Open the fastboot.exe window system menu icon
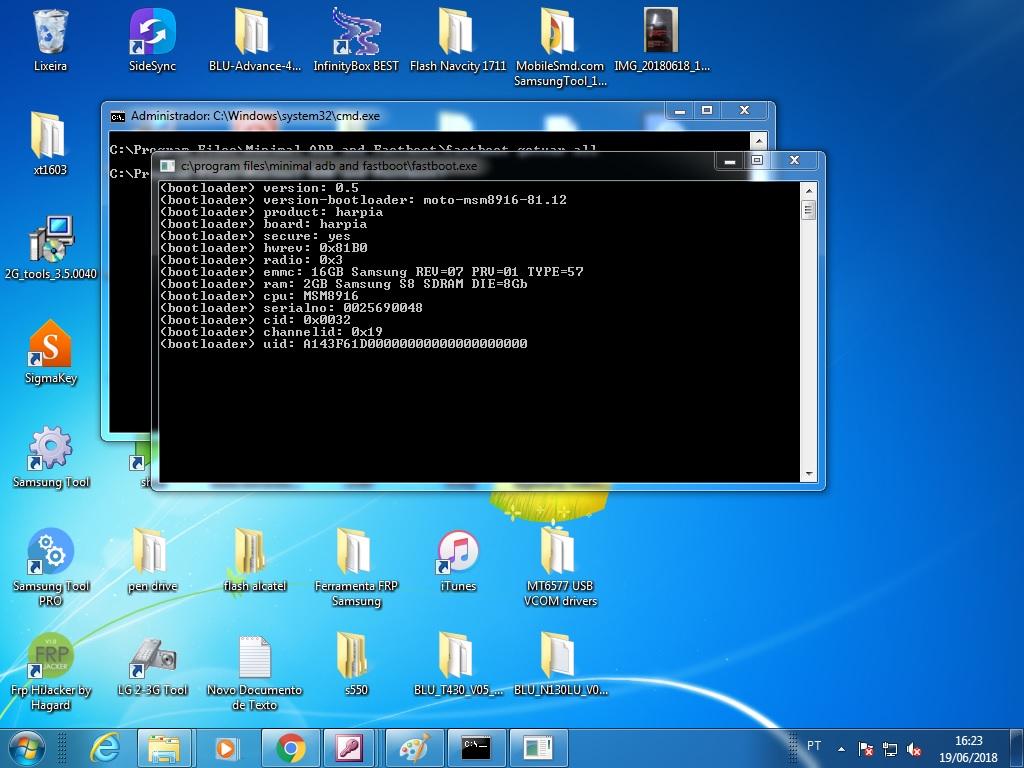The width and height of the screenshot is (1024, 768). (167, 166)
